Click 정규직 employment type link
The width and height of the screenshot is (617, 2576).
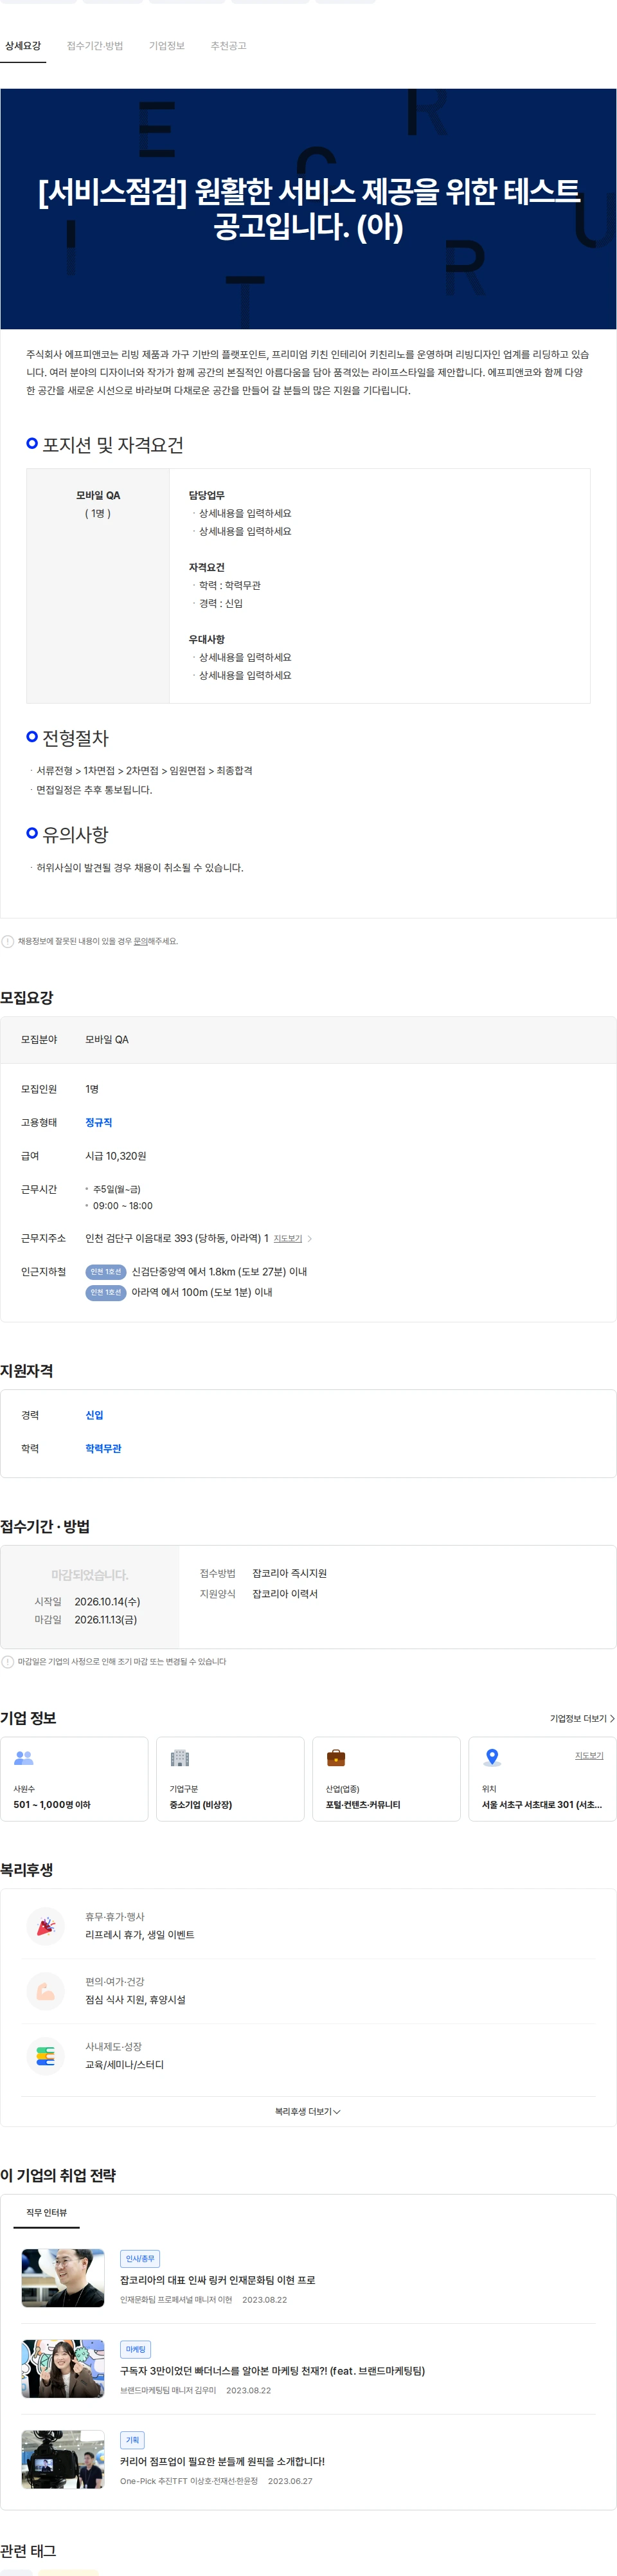click(x=99, y=1122)
